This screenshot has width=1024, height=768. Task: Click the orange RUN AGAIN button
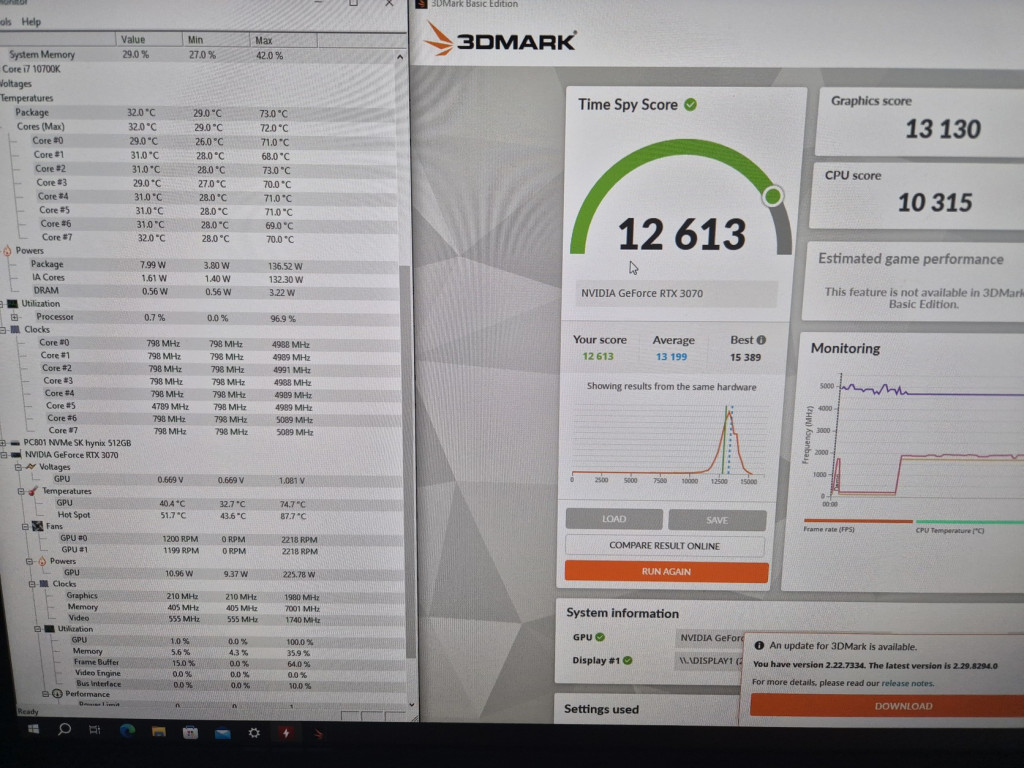(666, 571)
